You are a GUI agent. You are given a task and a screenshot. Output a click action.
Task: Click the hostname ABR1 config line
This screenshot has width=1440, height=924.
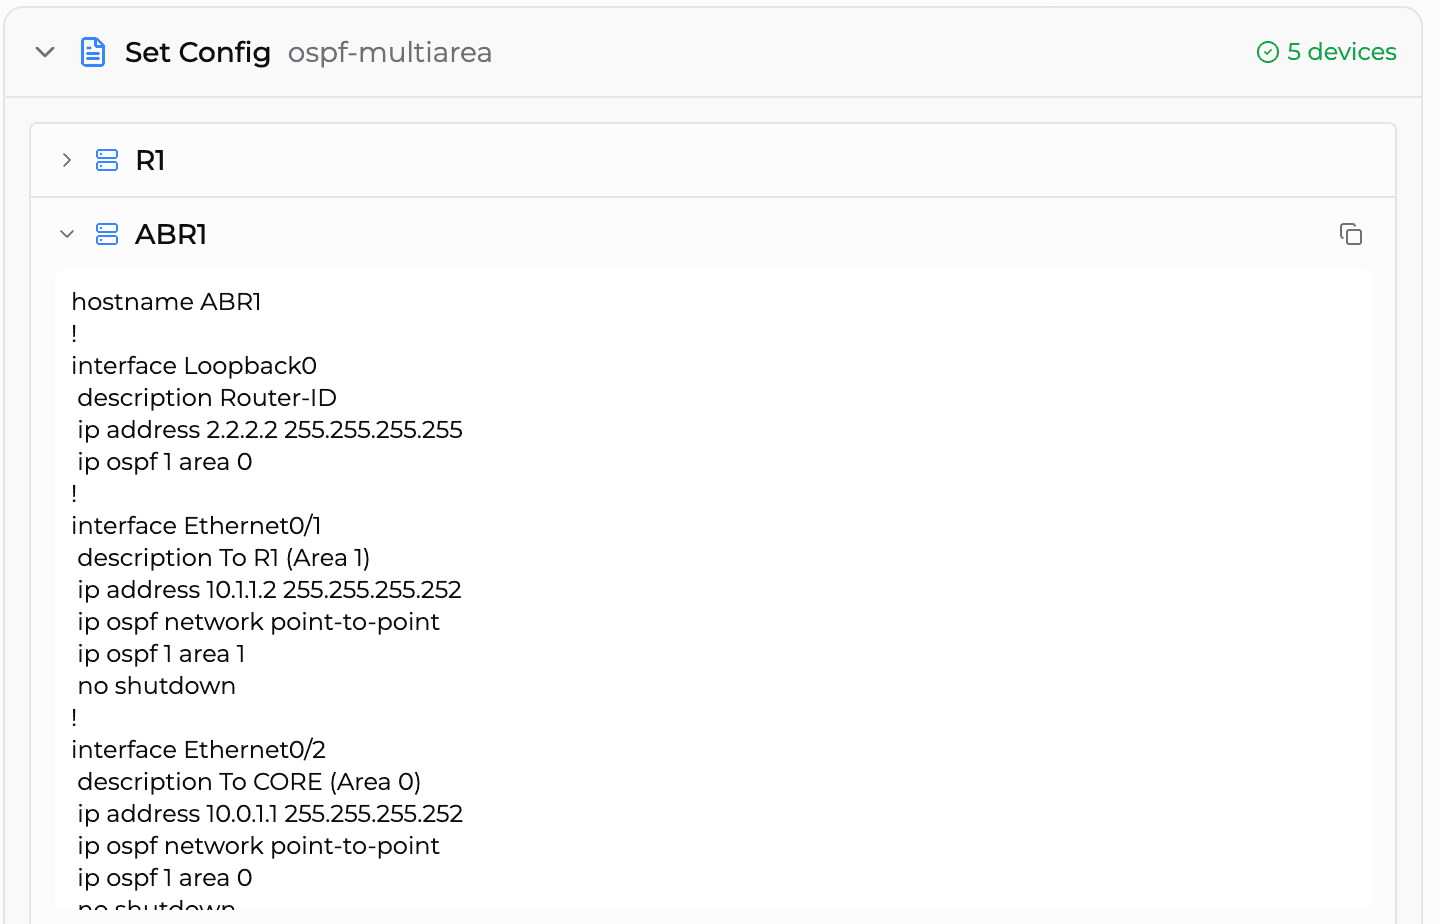(166, 301)
